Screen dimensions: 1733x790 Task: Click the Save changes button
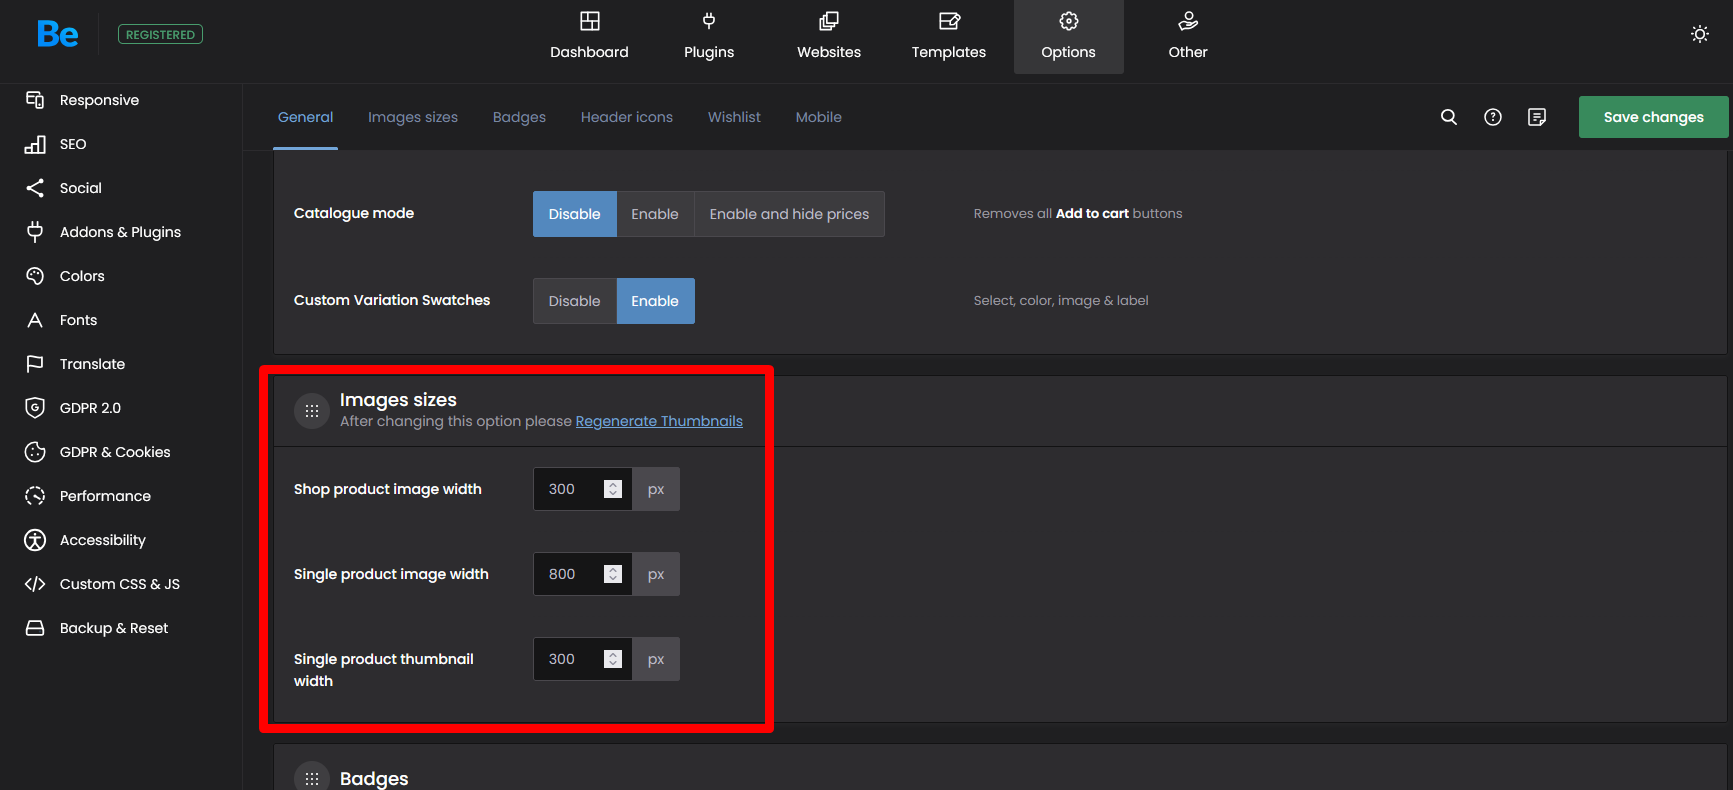pyautogui.click(x=1653, y=117)
